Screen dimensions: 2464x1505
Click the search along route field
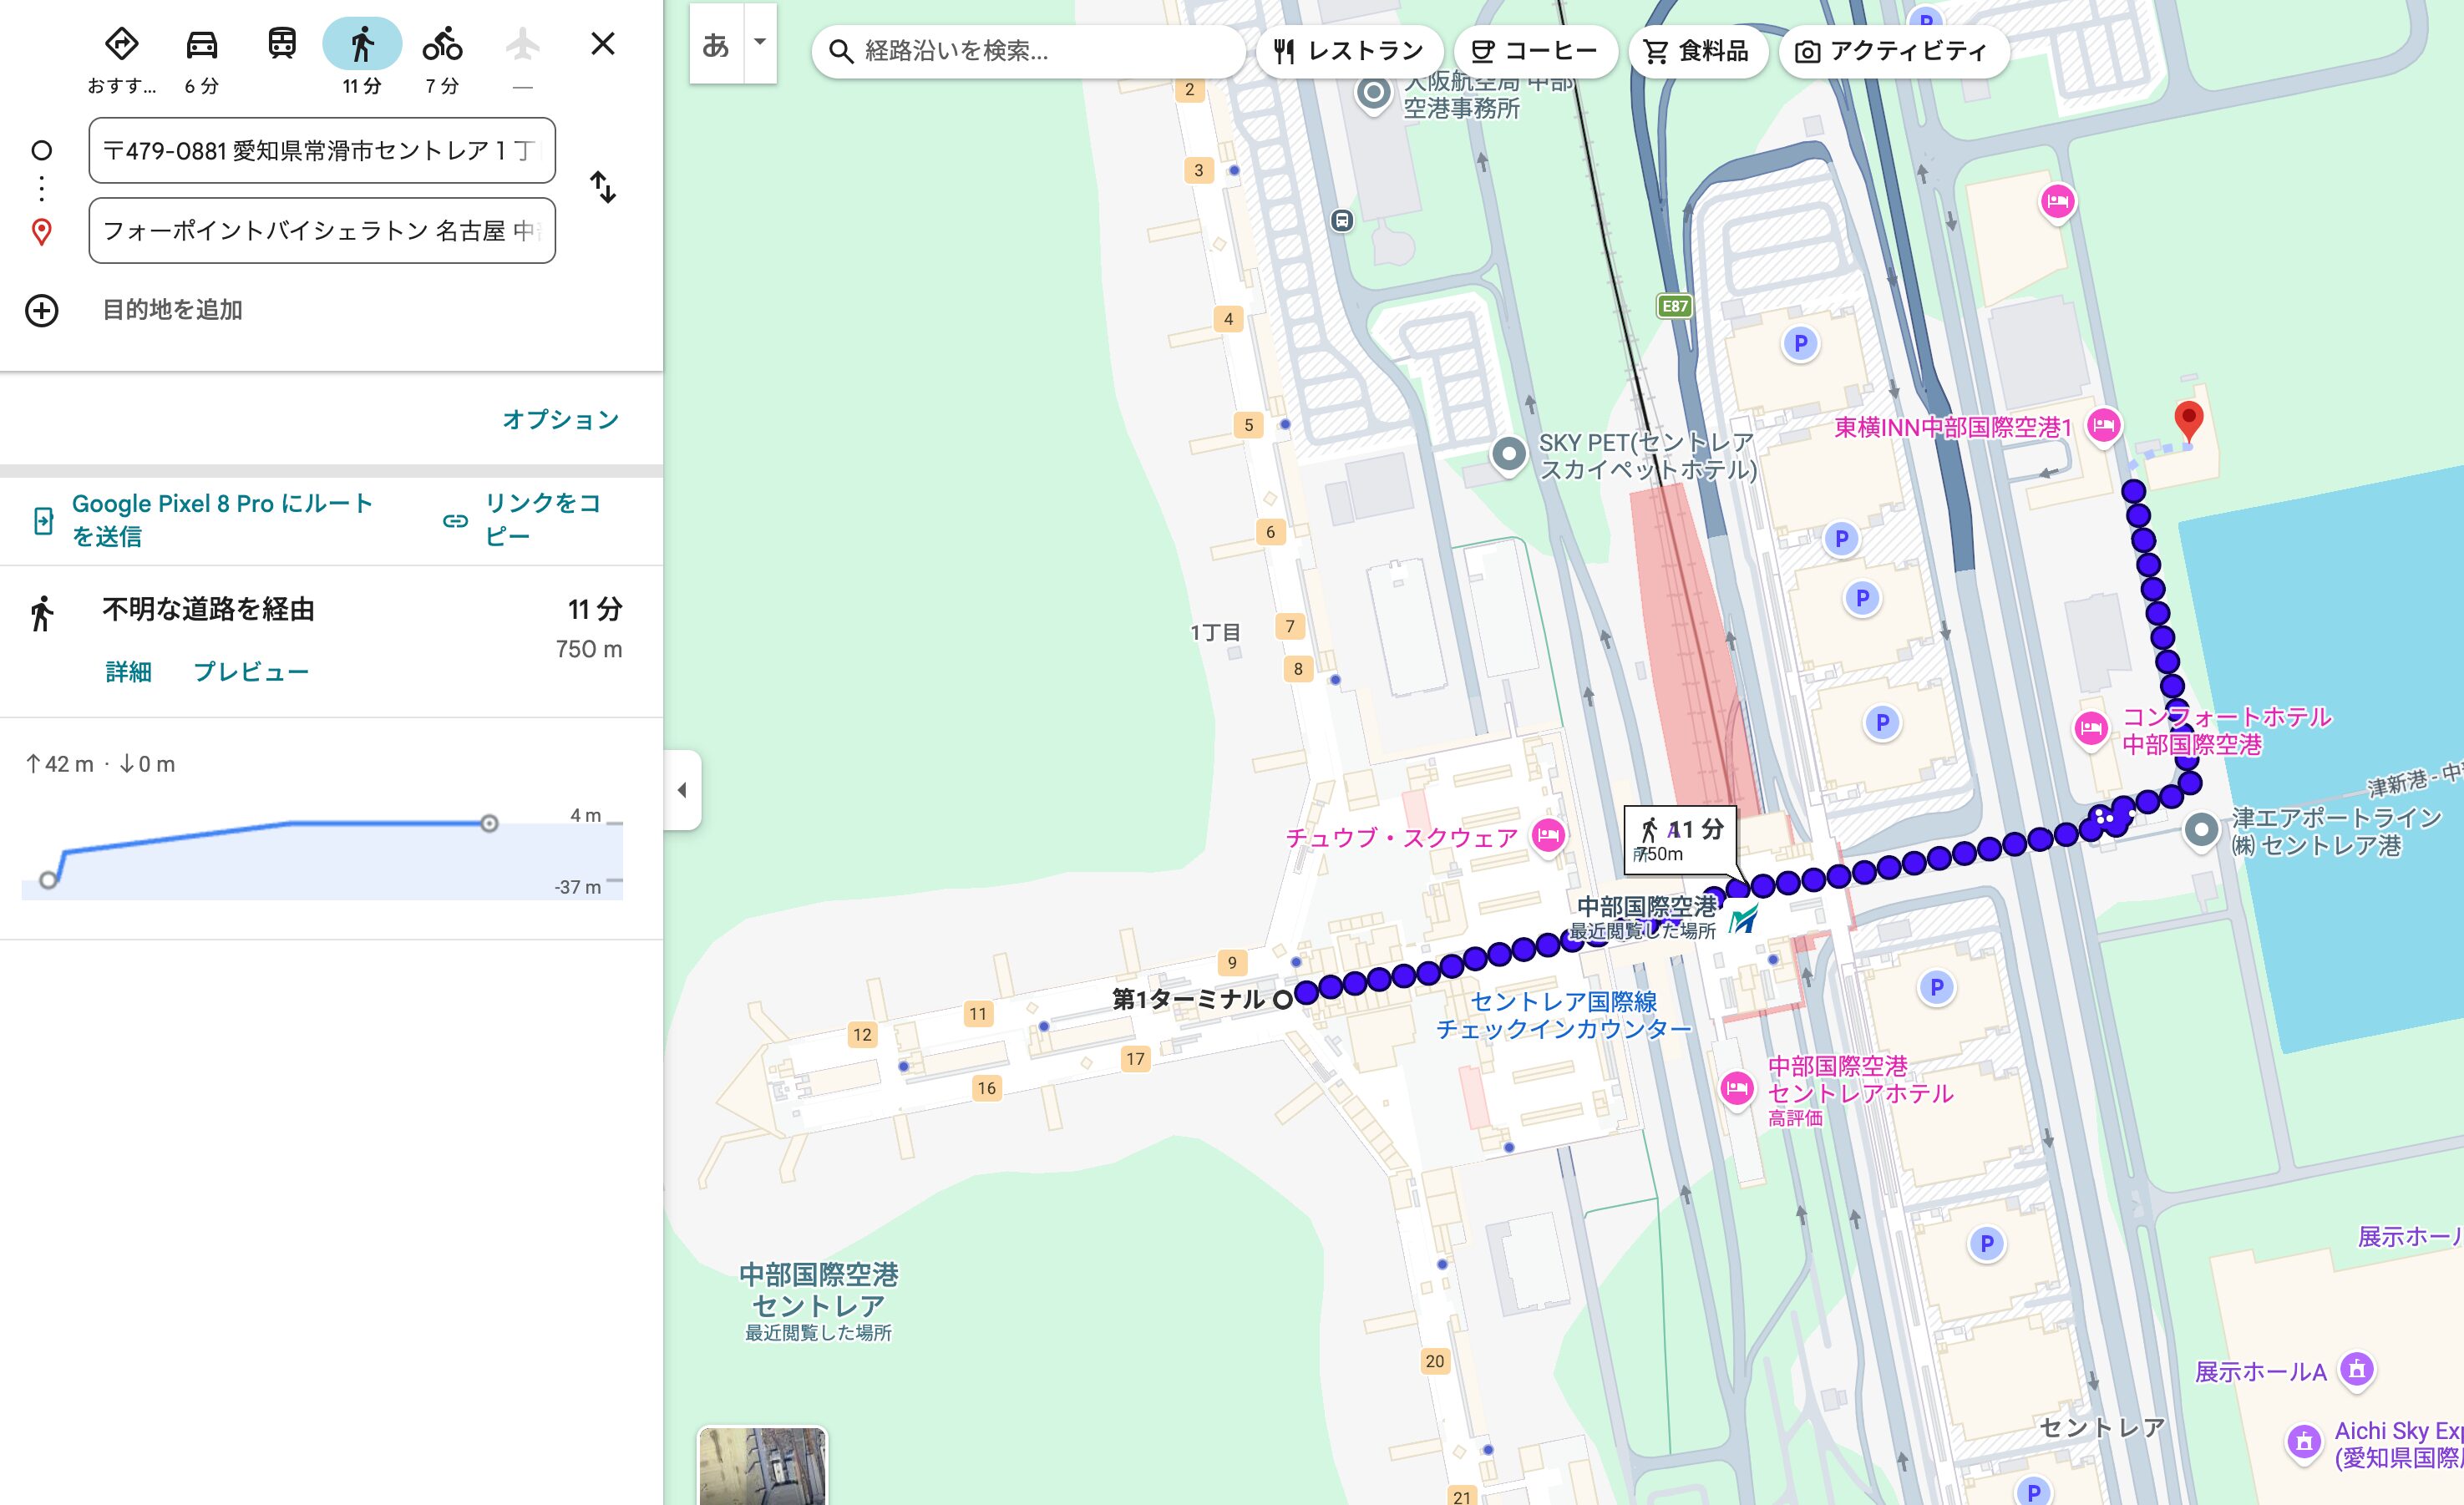1030,51
